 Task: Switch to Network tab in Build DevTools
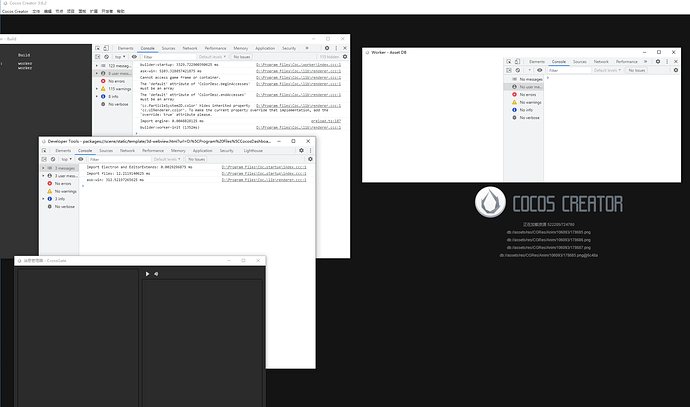[x=190, y=48]
